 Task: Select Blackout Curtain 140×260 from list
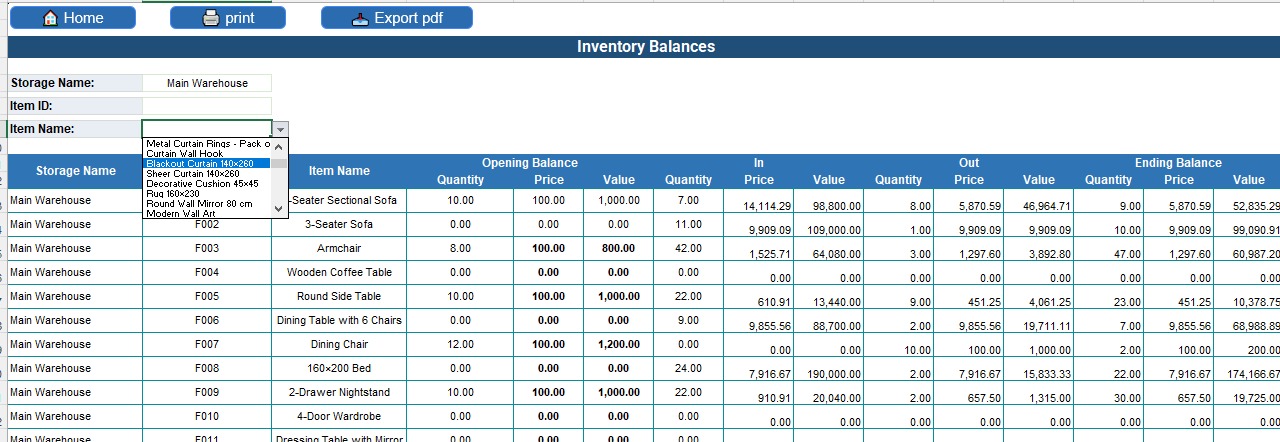pos(208,163)
